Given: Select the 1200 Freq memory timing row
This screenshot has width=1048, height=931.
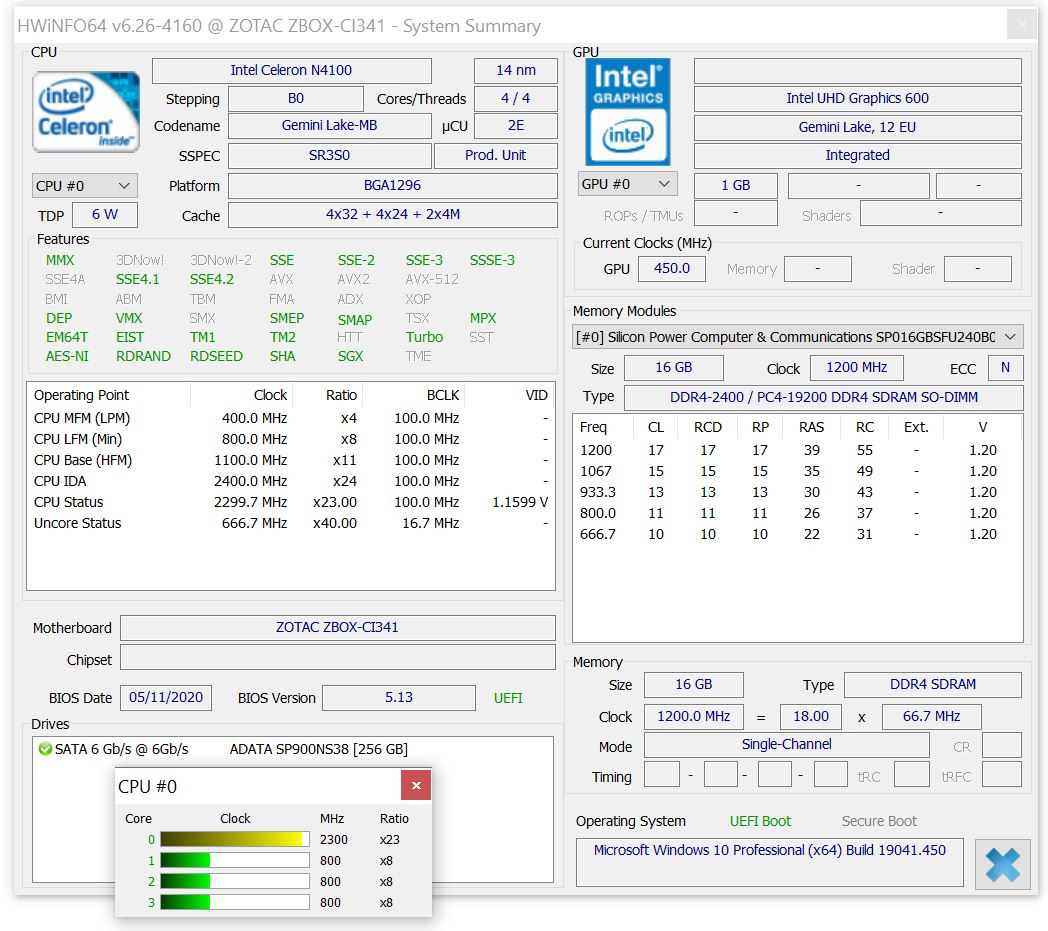Looking at the screenshot, I should coord(797,450).
